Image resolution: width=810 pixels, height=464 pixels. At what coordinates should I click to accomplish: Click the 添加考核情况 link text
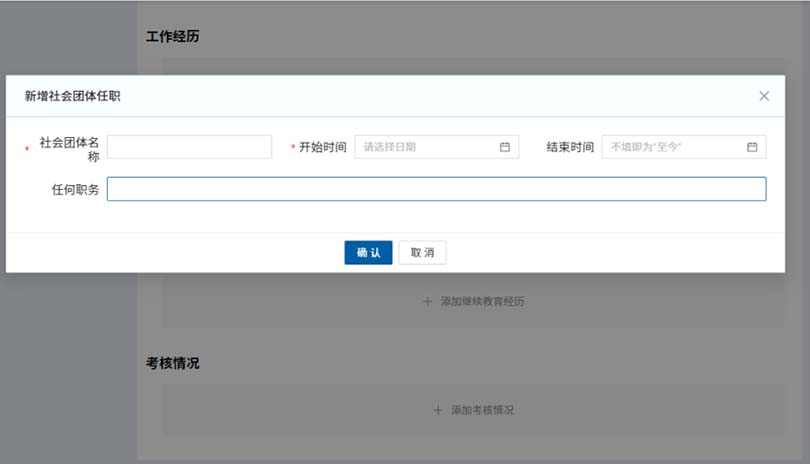[x=482, y=410]
